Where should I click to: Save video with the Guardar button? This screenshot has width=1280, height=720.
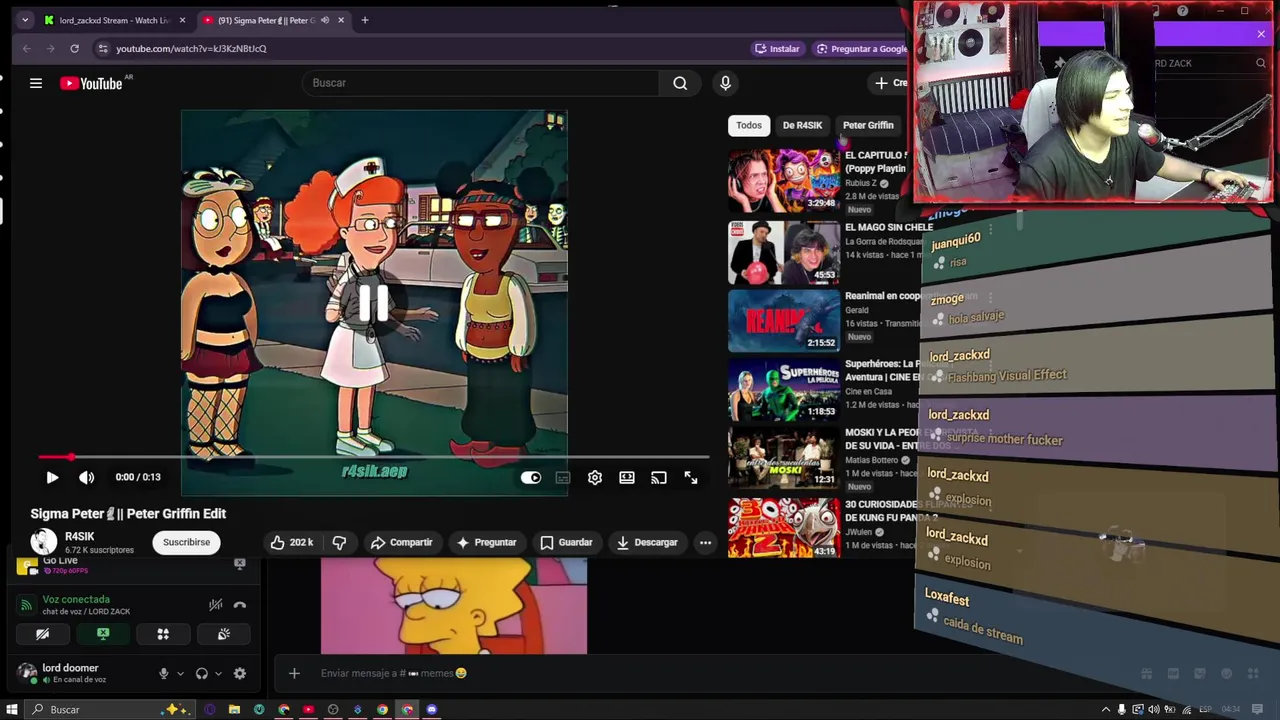point(566,542)
